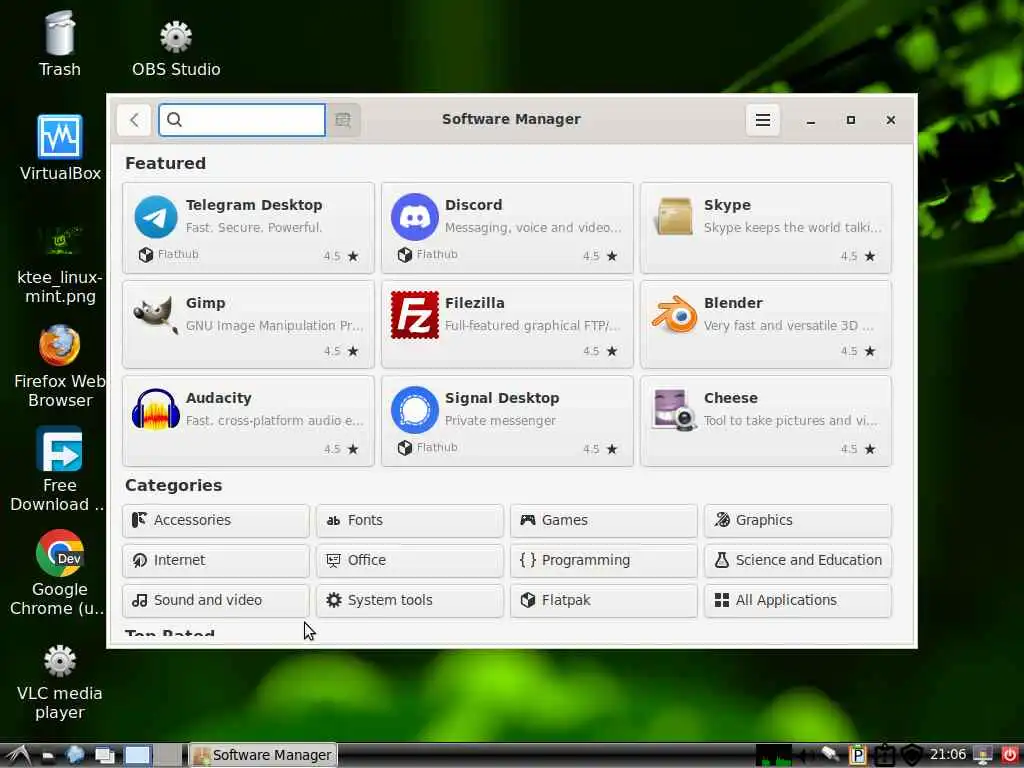Open the hamburger menu

pos(762,120)
